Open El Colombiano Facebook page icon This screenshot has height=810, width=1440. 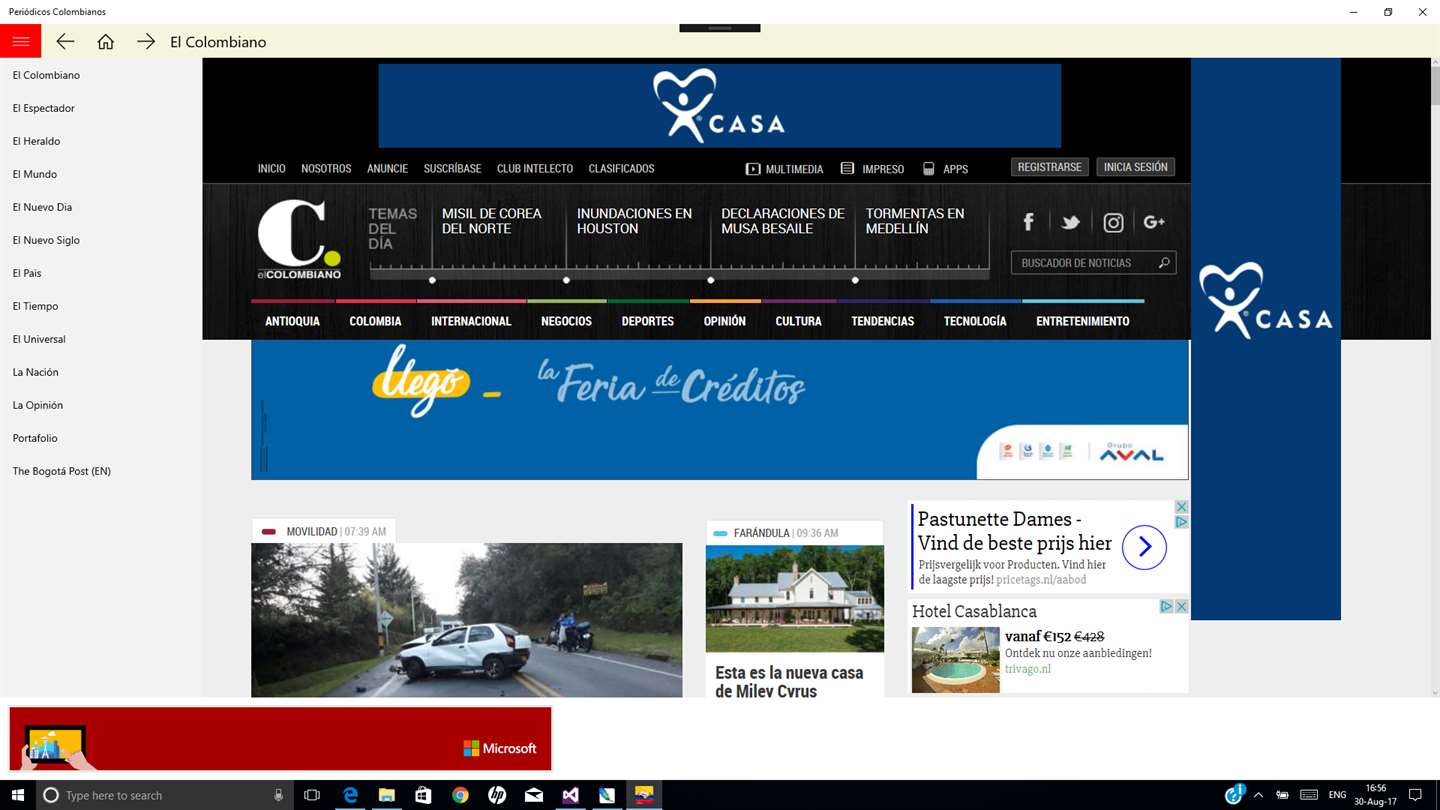coord(1028,222)
